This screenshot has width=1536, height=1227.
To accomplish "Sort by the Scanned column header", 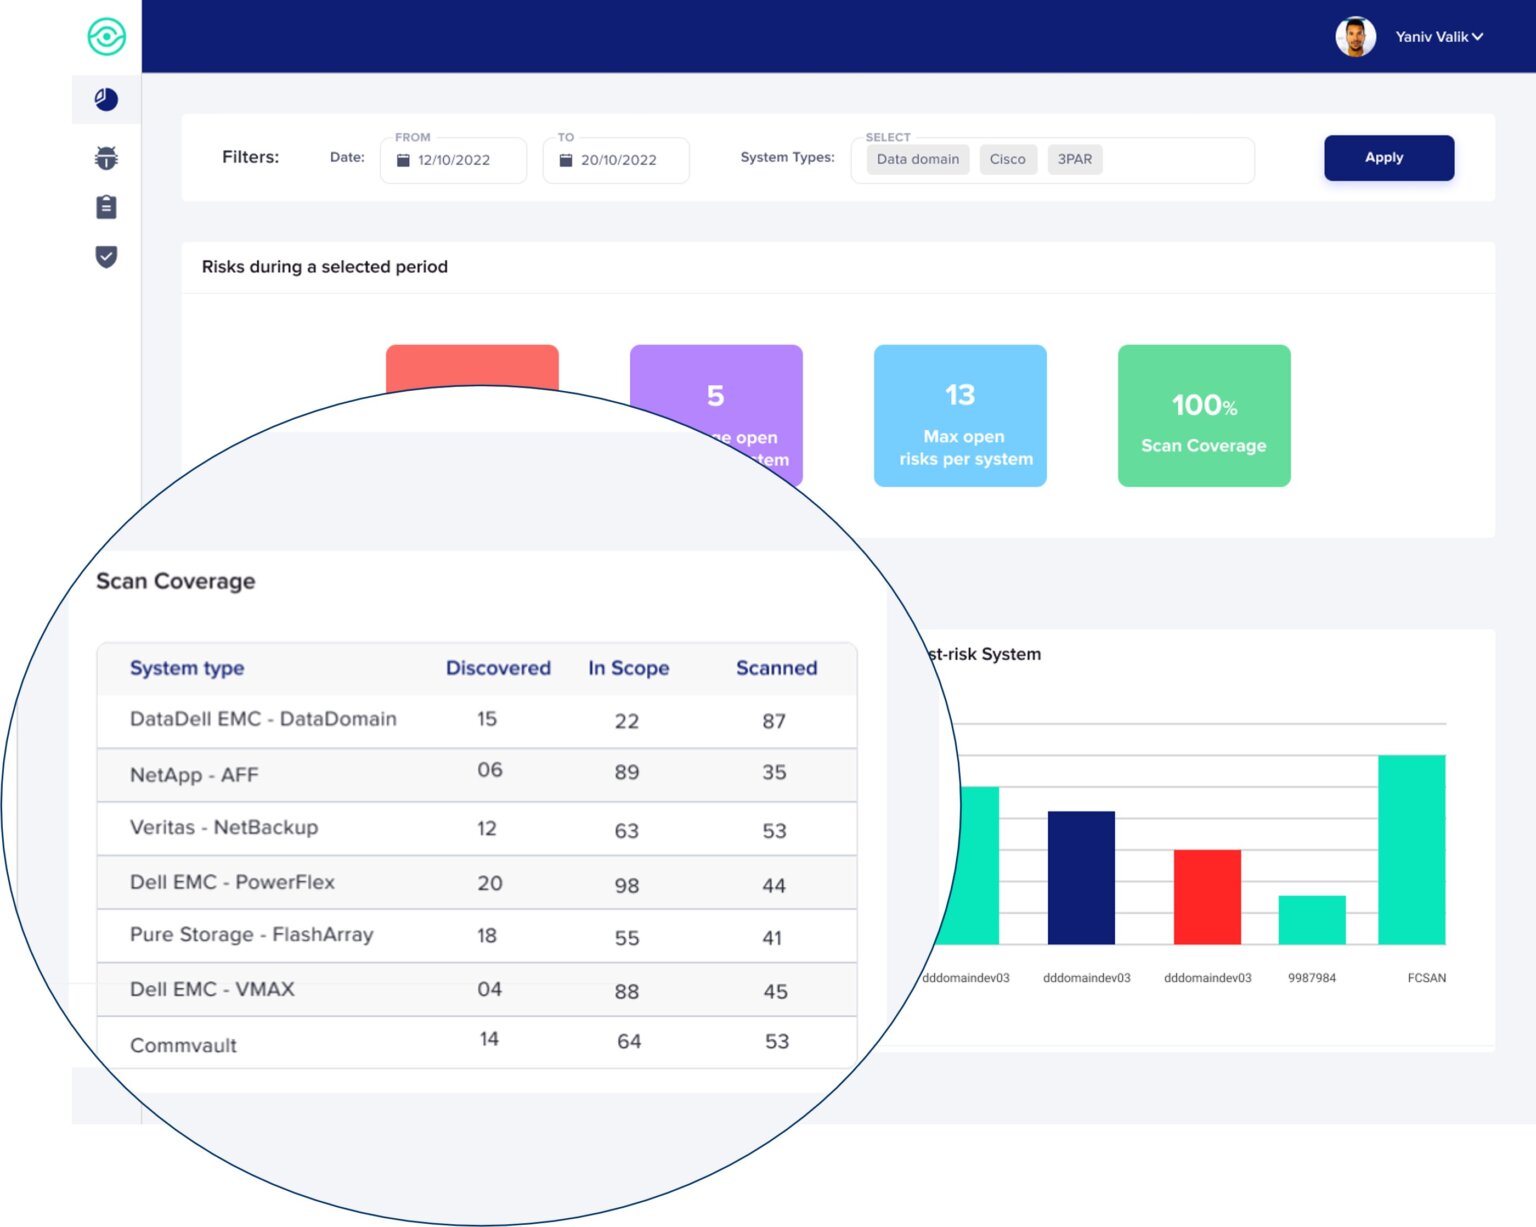I will (776, 668).
